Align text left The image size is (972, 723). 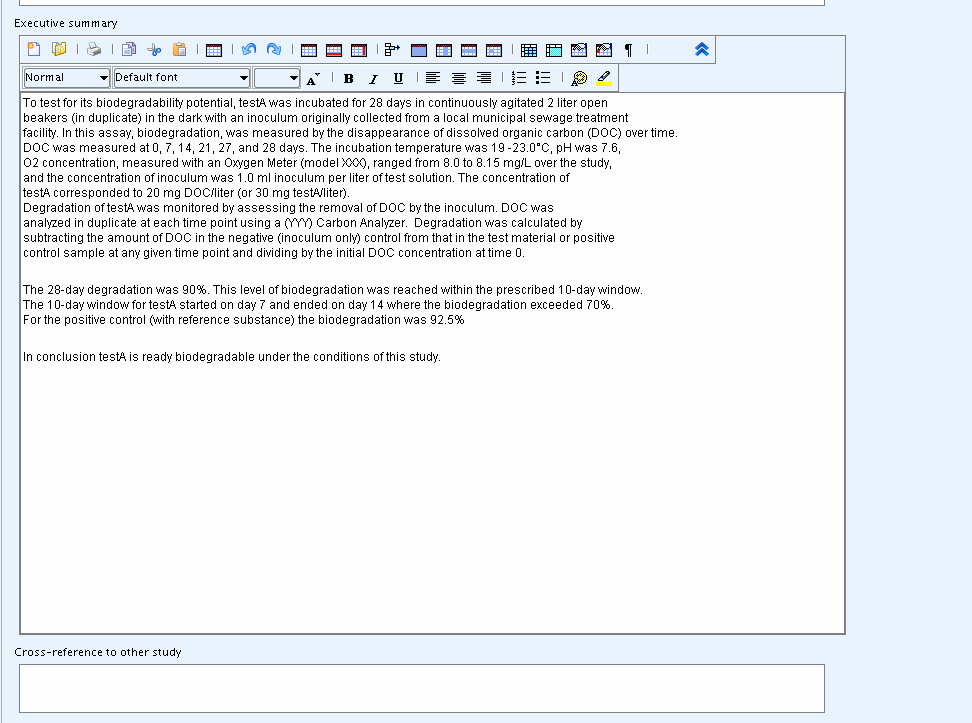click(433, 78)
